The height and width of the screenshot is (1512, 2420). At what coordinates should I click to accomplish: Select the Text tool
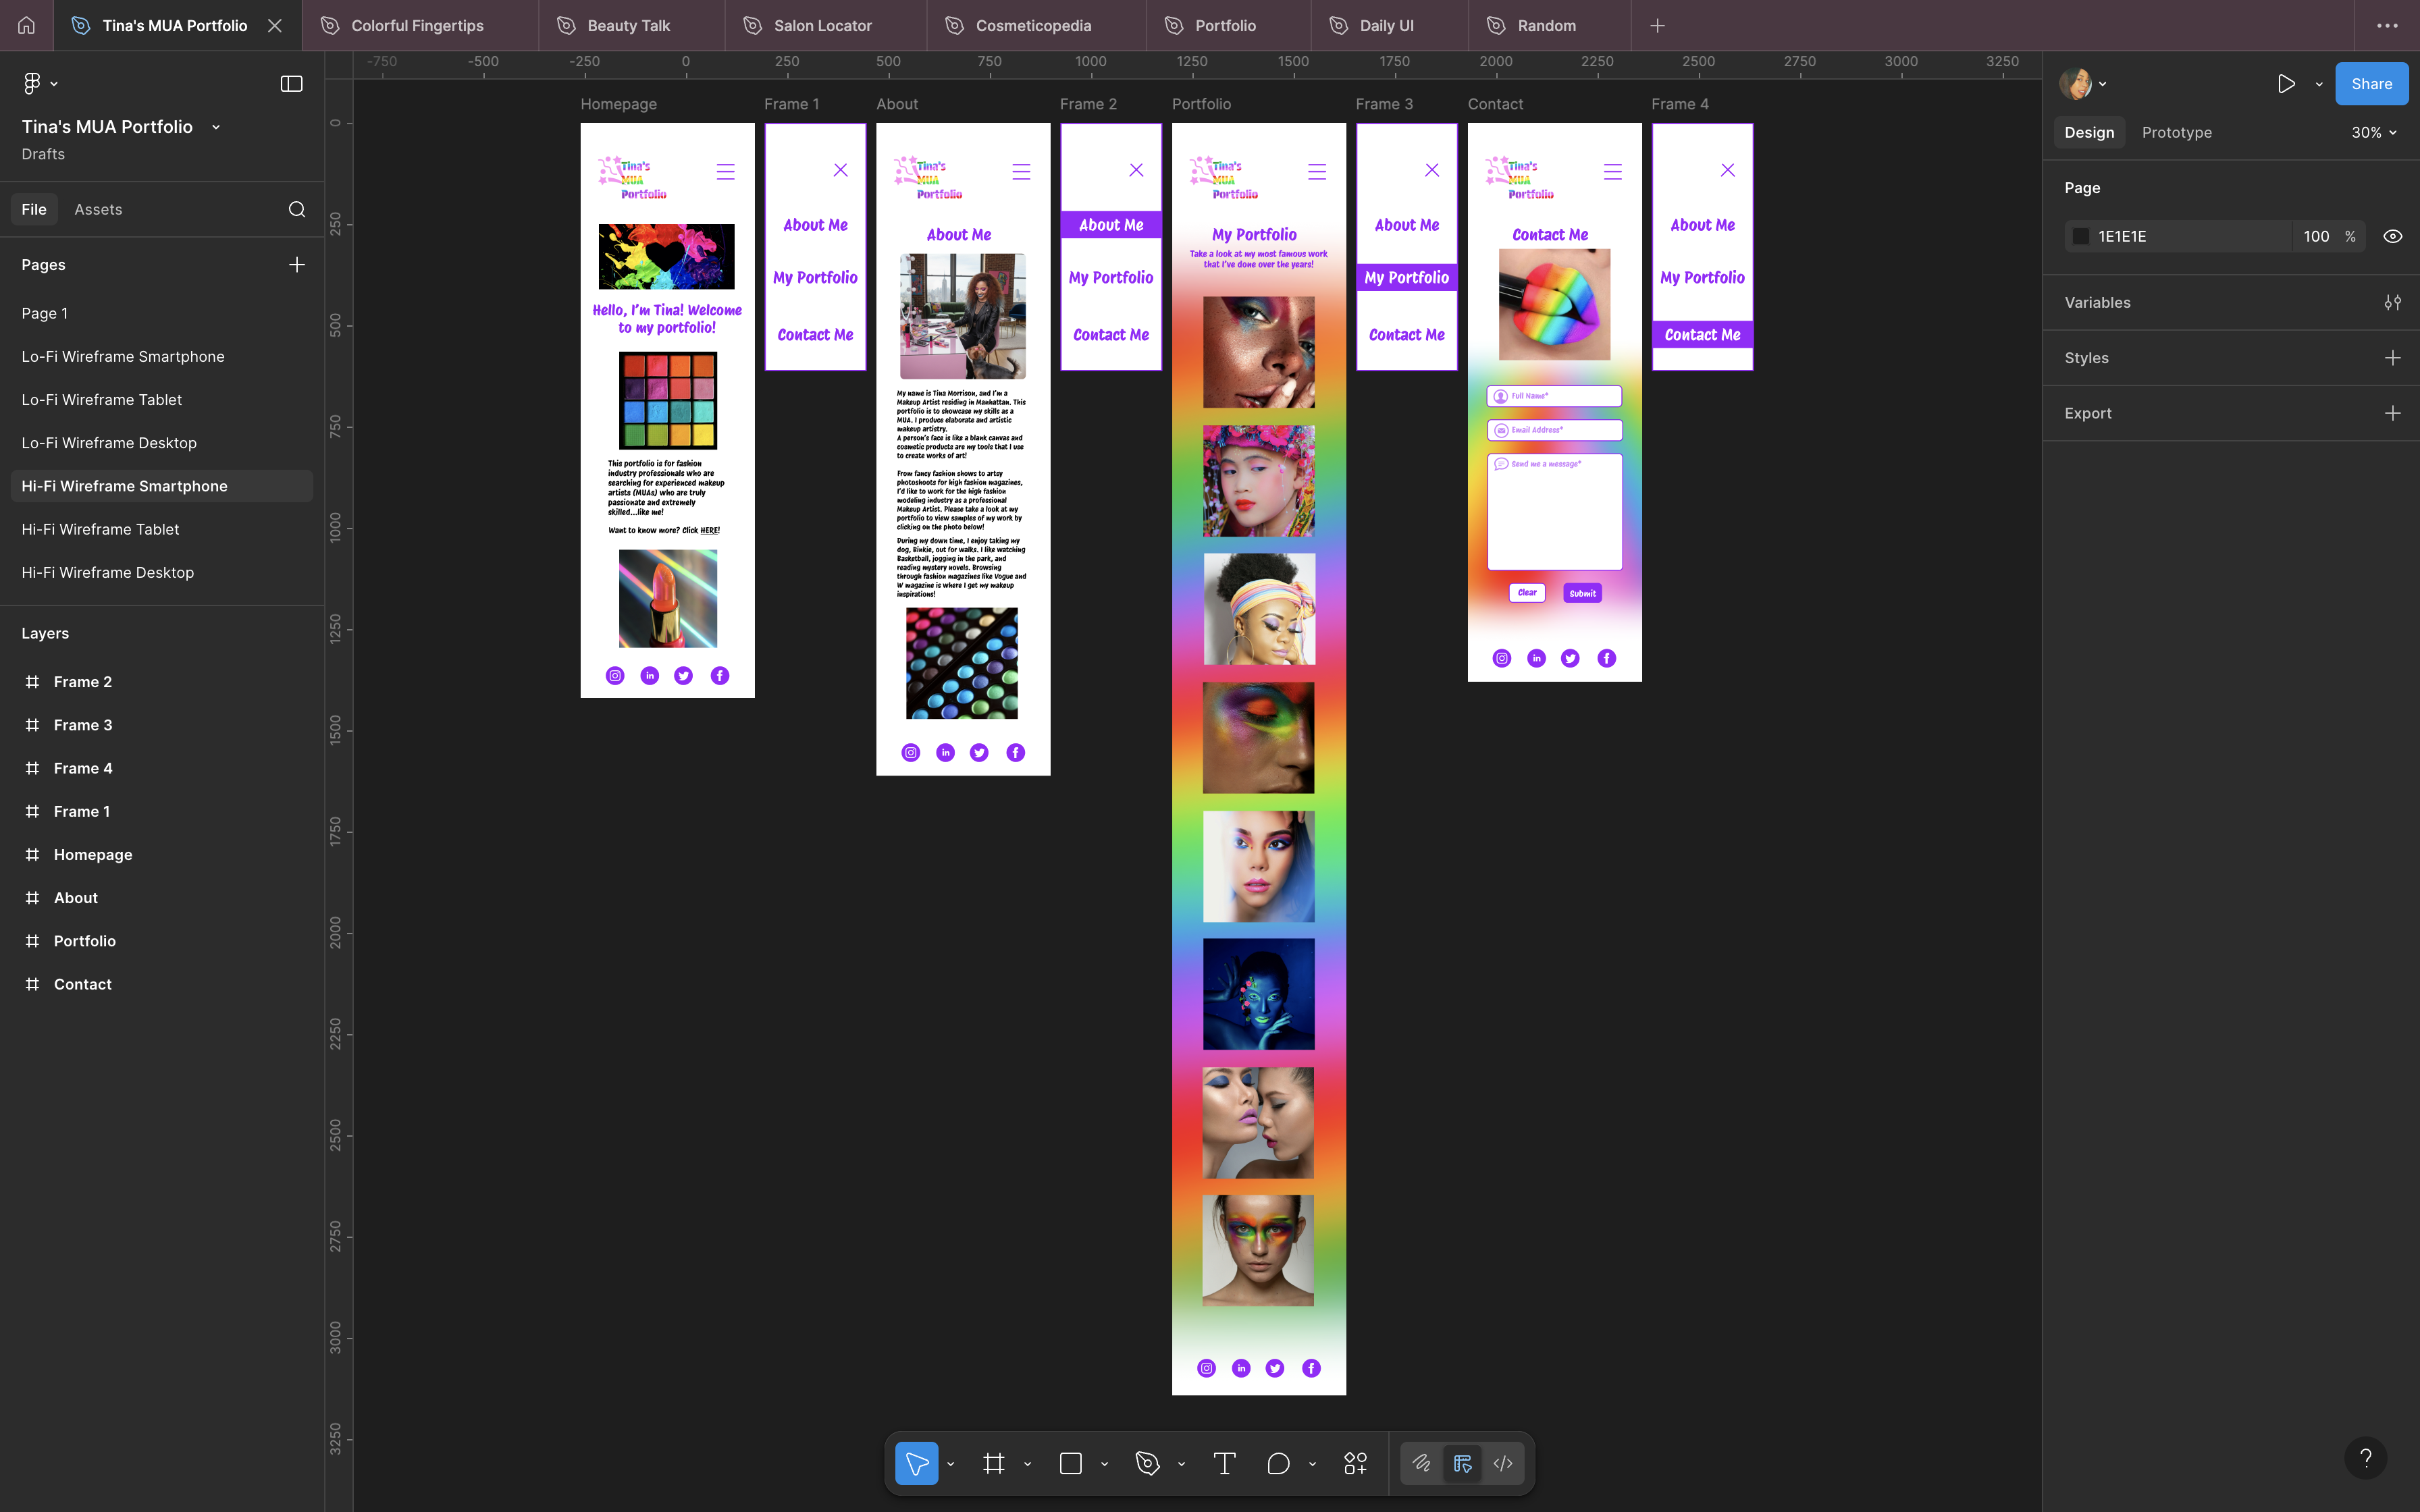point(1224,1464)
